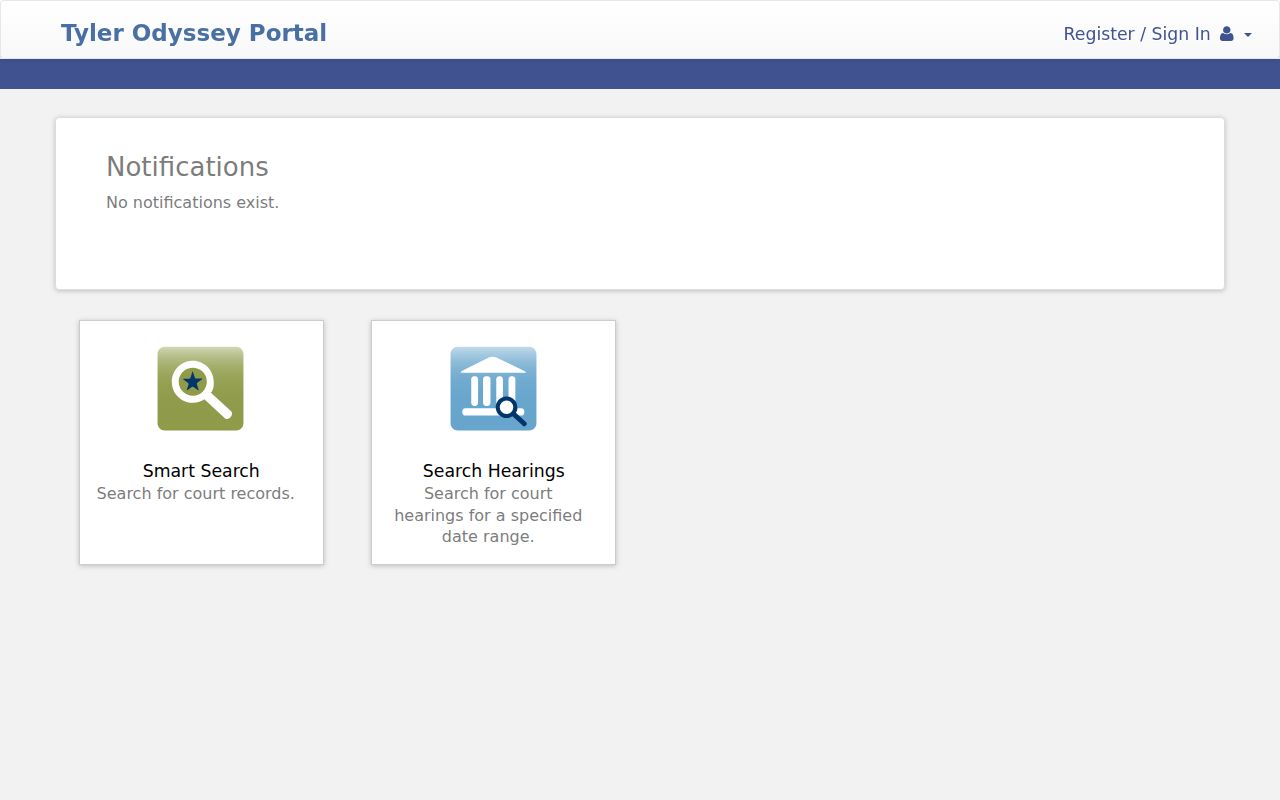Open Search Hearings courthouse icon
The width and height of the screenshot is (1280, 800).
pos(493,389)
